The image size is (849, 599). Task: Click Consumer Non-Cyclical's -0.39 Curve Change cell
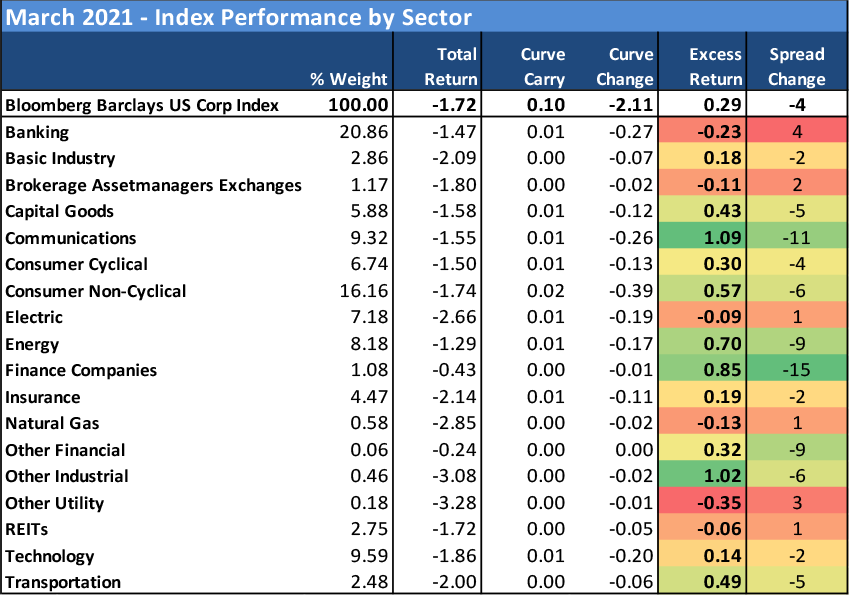(632, 291)
